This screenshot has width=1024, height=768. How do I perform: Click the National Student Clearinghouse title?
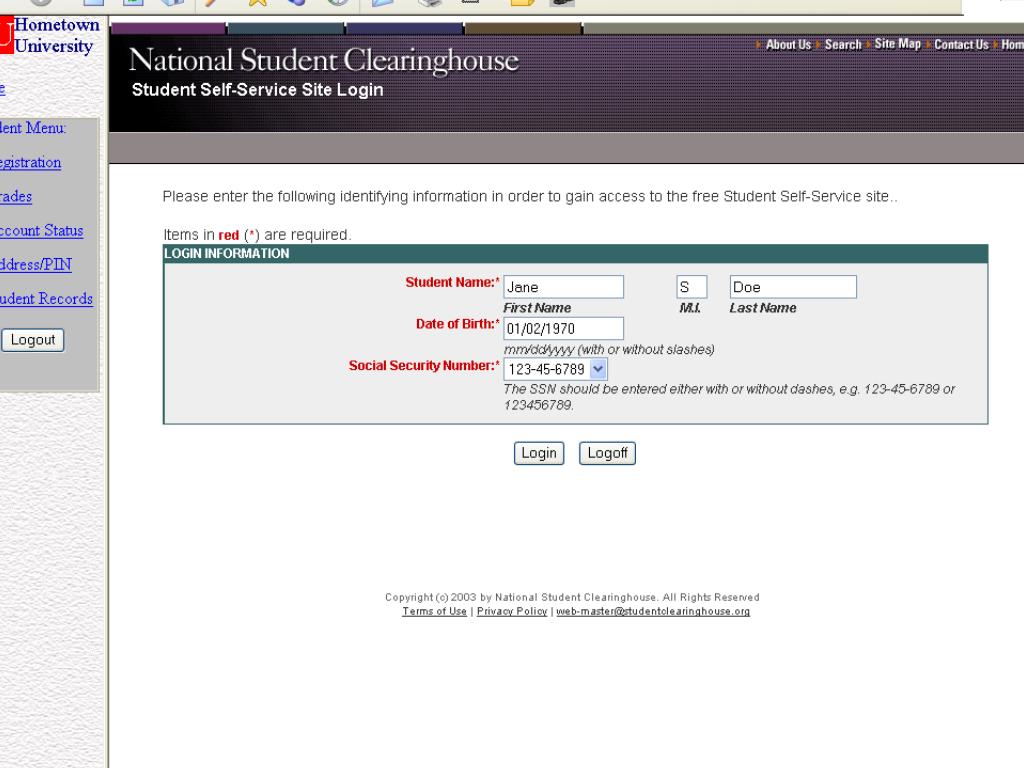pos(324,60)
